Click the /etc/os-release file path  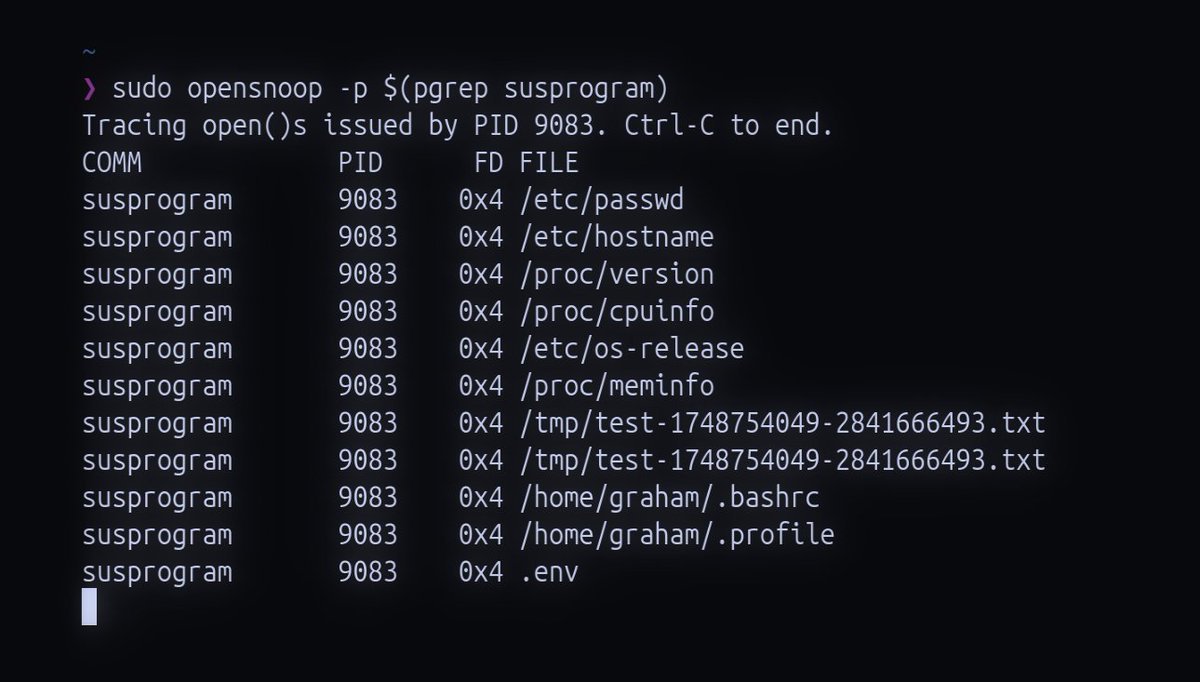tap(632, 349)
